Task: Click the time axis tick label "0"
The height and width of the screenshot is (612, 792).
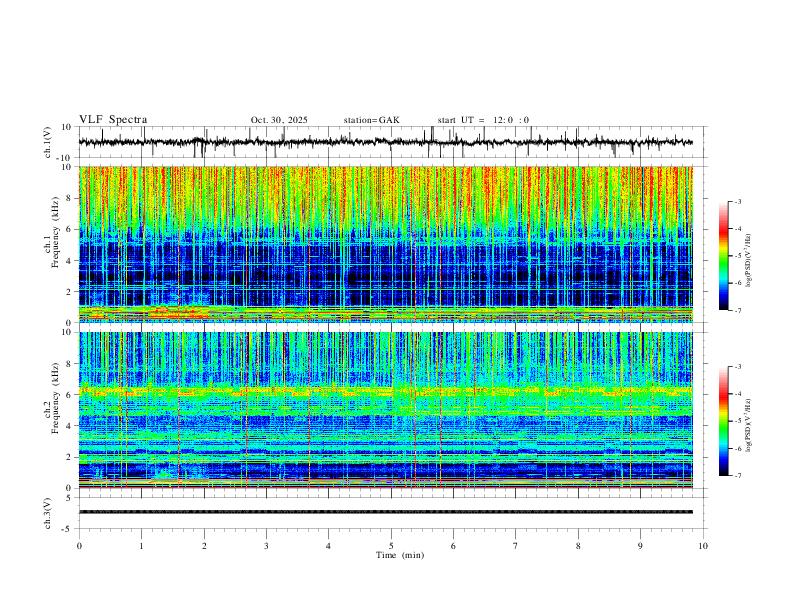Action: (79, 546)
